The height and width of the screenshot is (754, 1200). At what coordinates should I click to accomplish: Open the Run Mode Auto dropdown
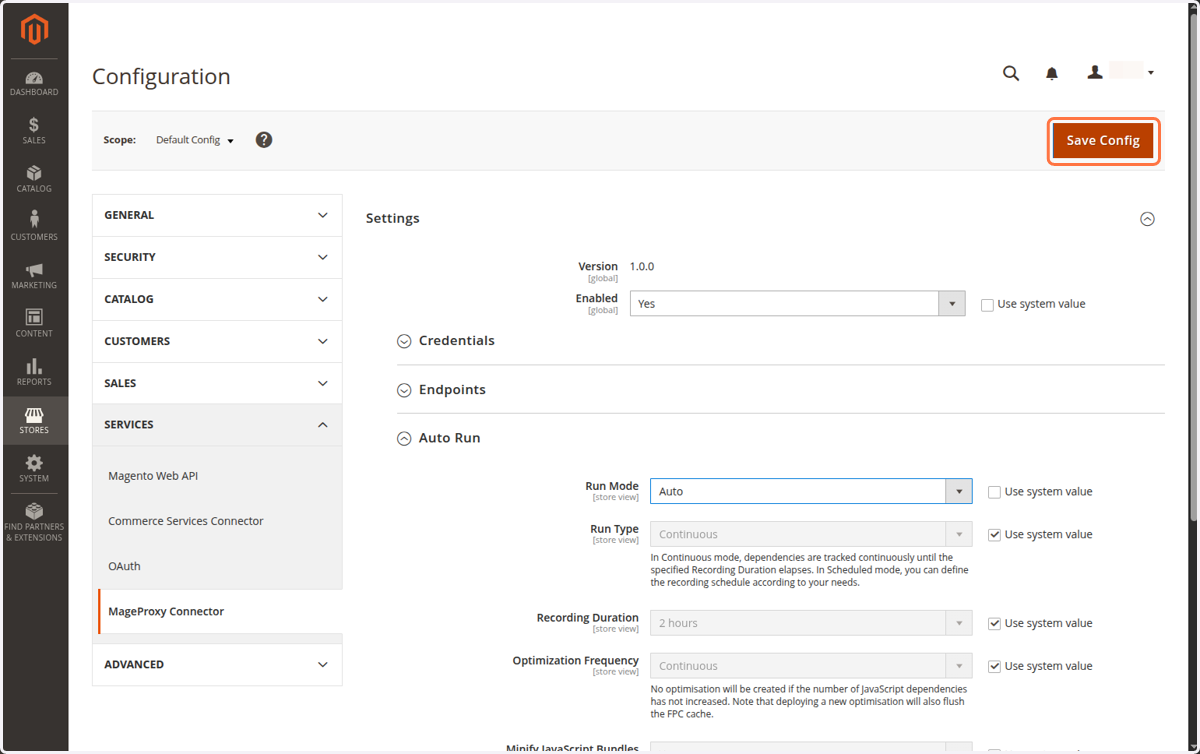tap(811, 491)
